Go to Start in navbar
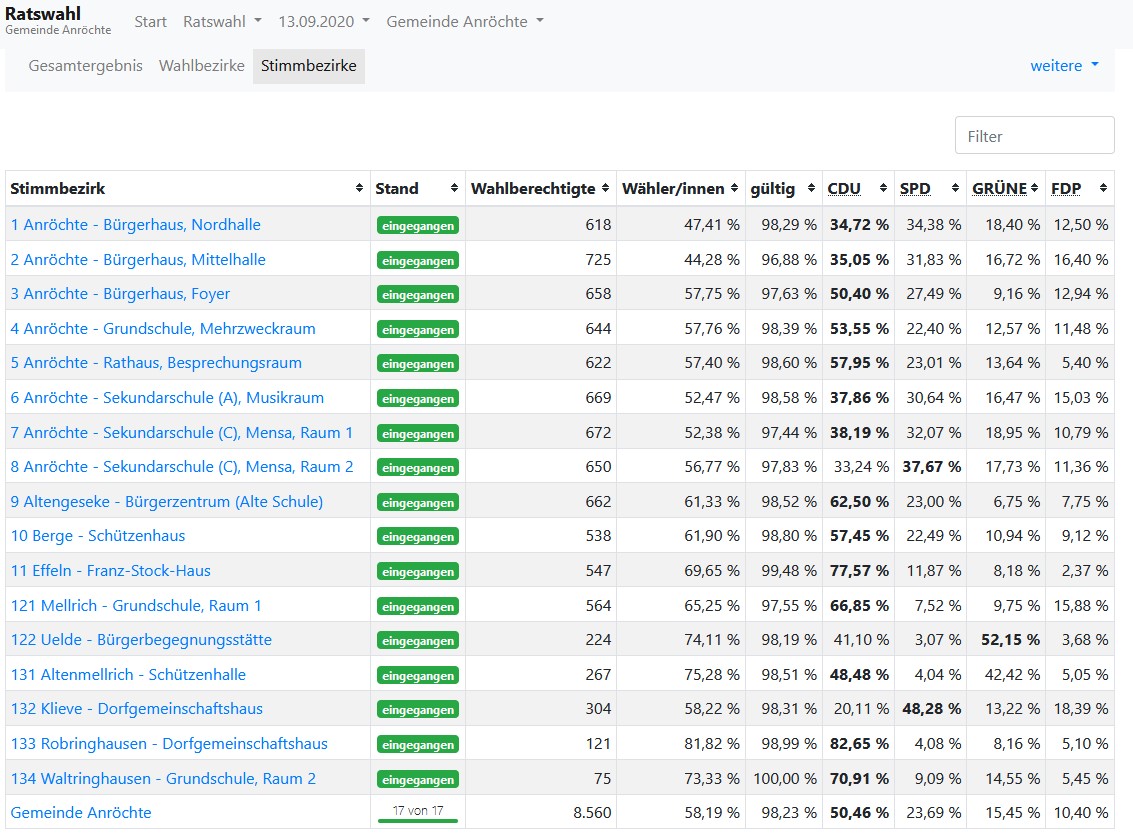This screenshot has height=839, width=1133. coord(150,22)
